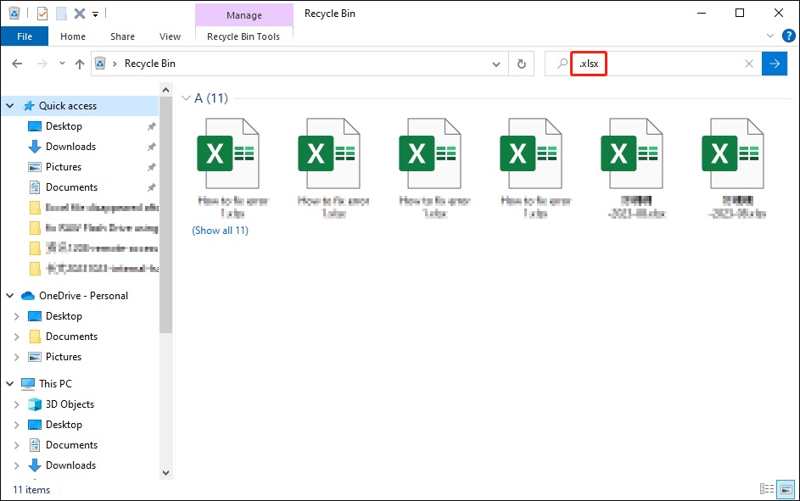Open the Help question mark icon
Viewport: 800px width, 501px height.
click(x=788, y=36)
